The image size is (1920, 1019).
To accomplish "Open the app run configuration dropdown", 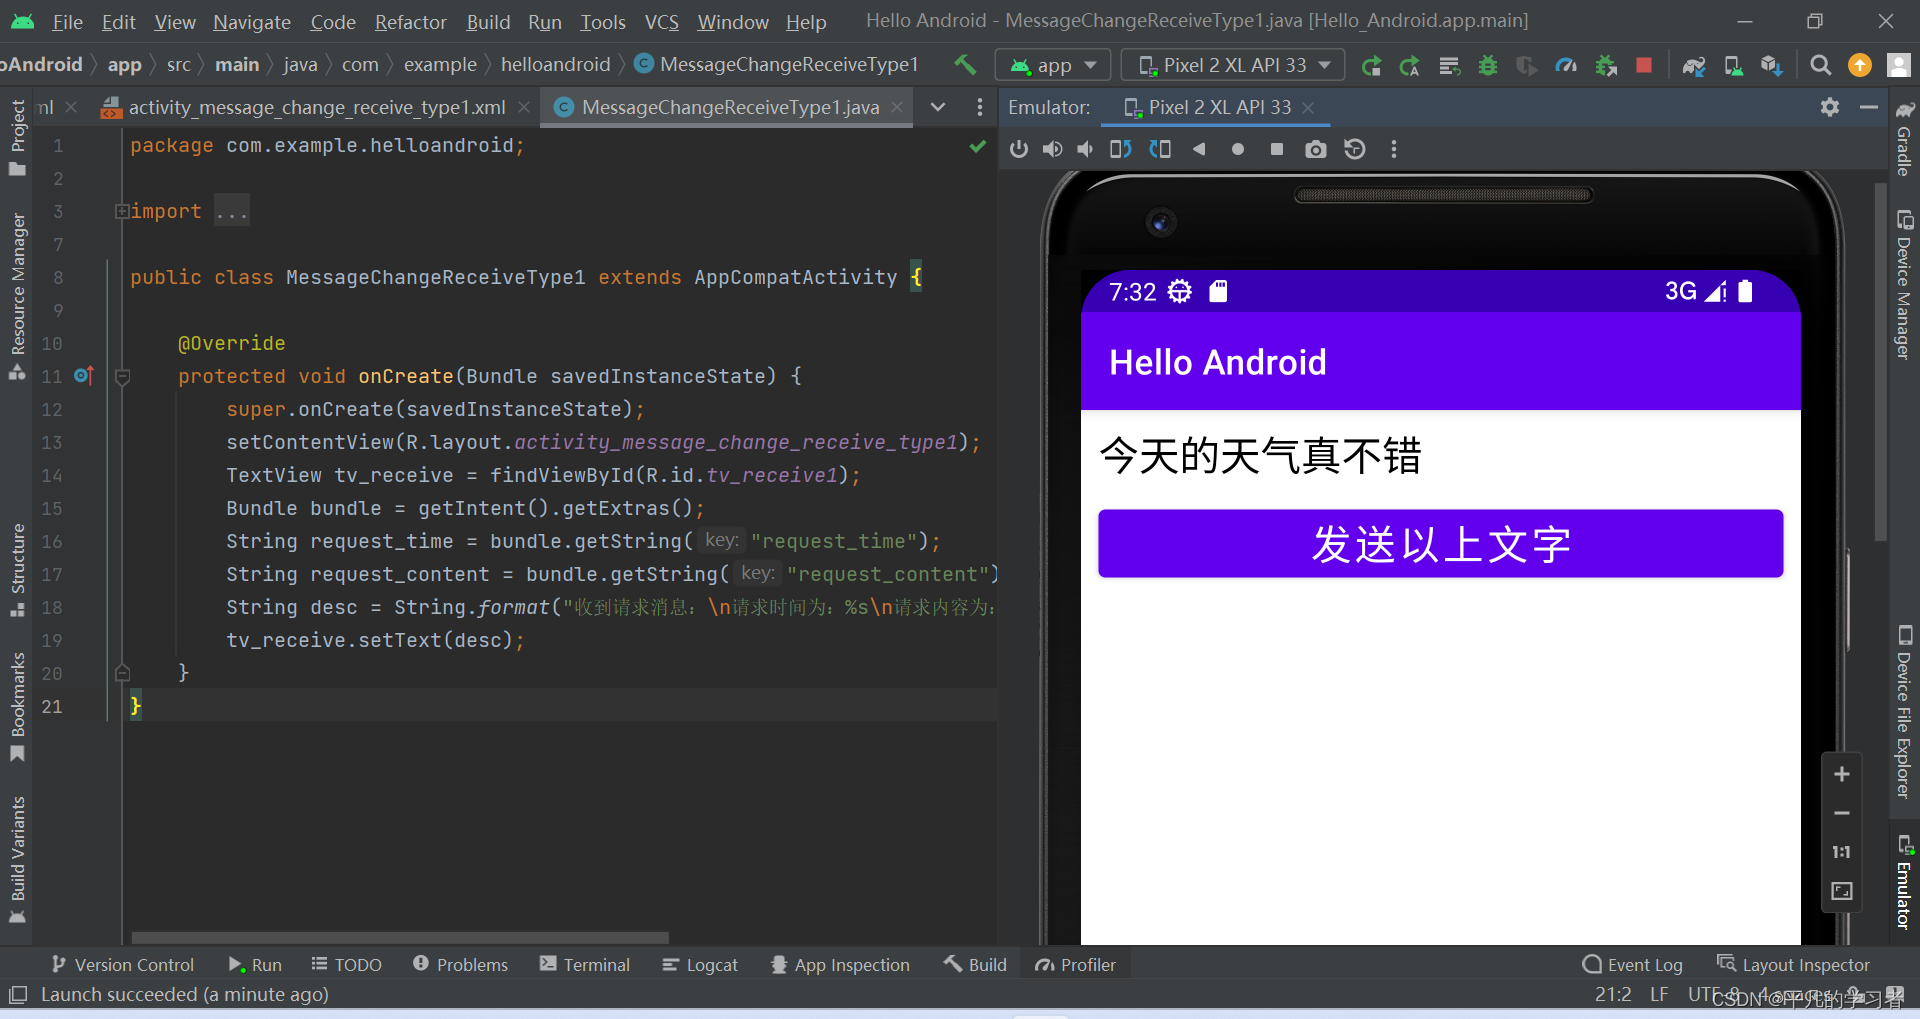I will click(1052, 64).
